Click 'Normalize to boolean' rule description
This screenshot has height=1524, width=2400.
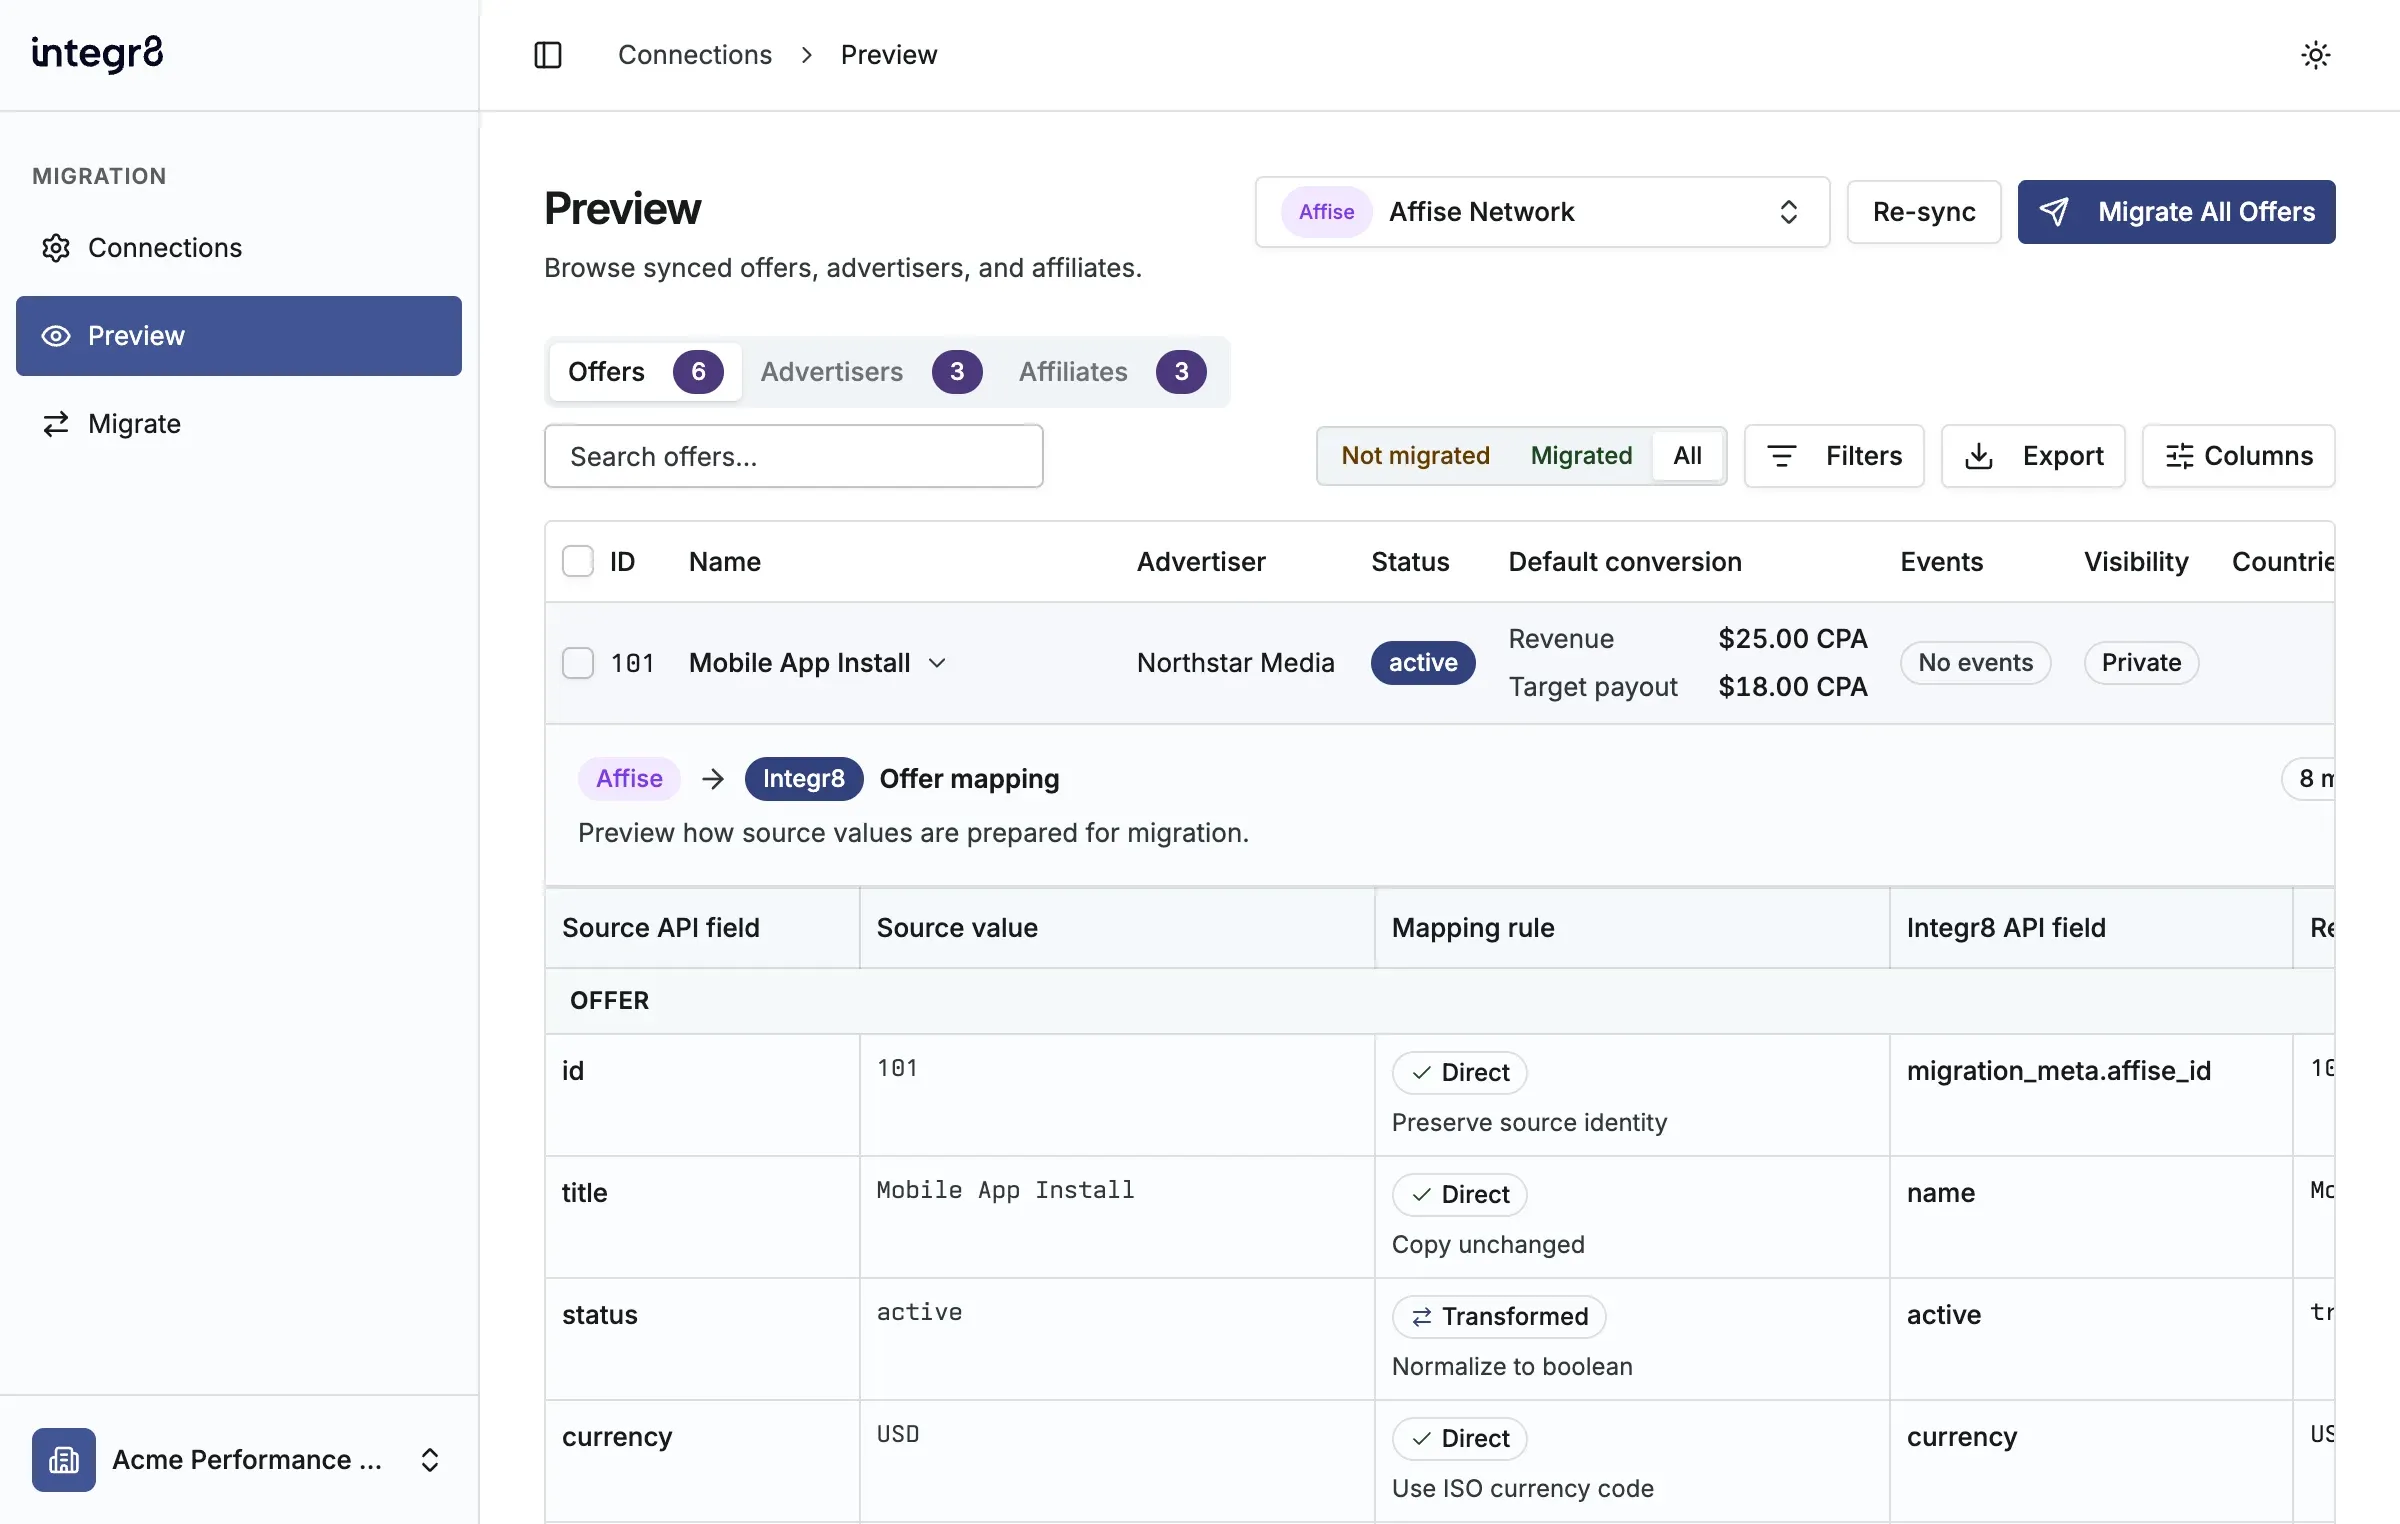click(1512, 1367)
